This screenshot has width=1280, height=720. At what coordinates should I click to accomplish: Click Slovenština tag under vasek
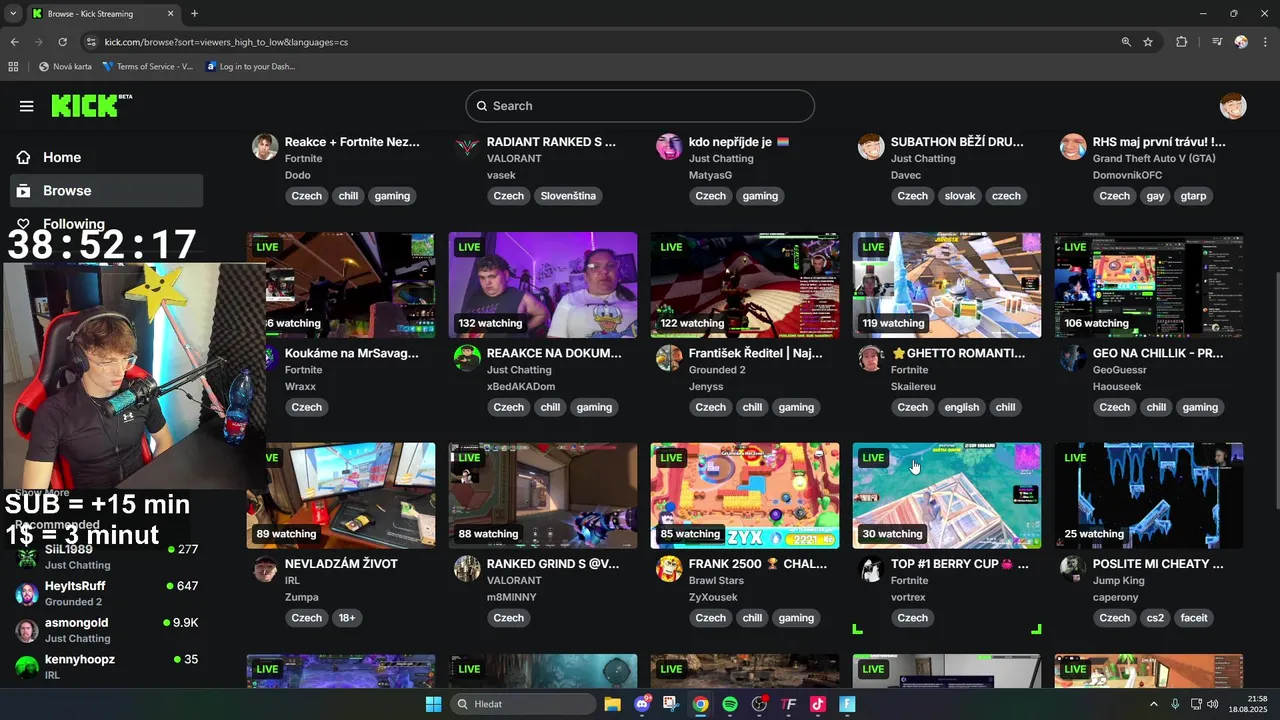coord(568,196)
